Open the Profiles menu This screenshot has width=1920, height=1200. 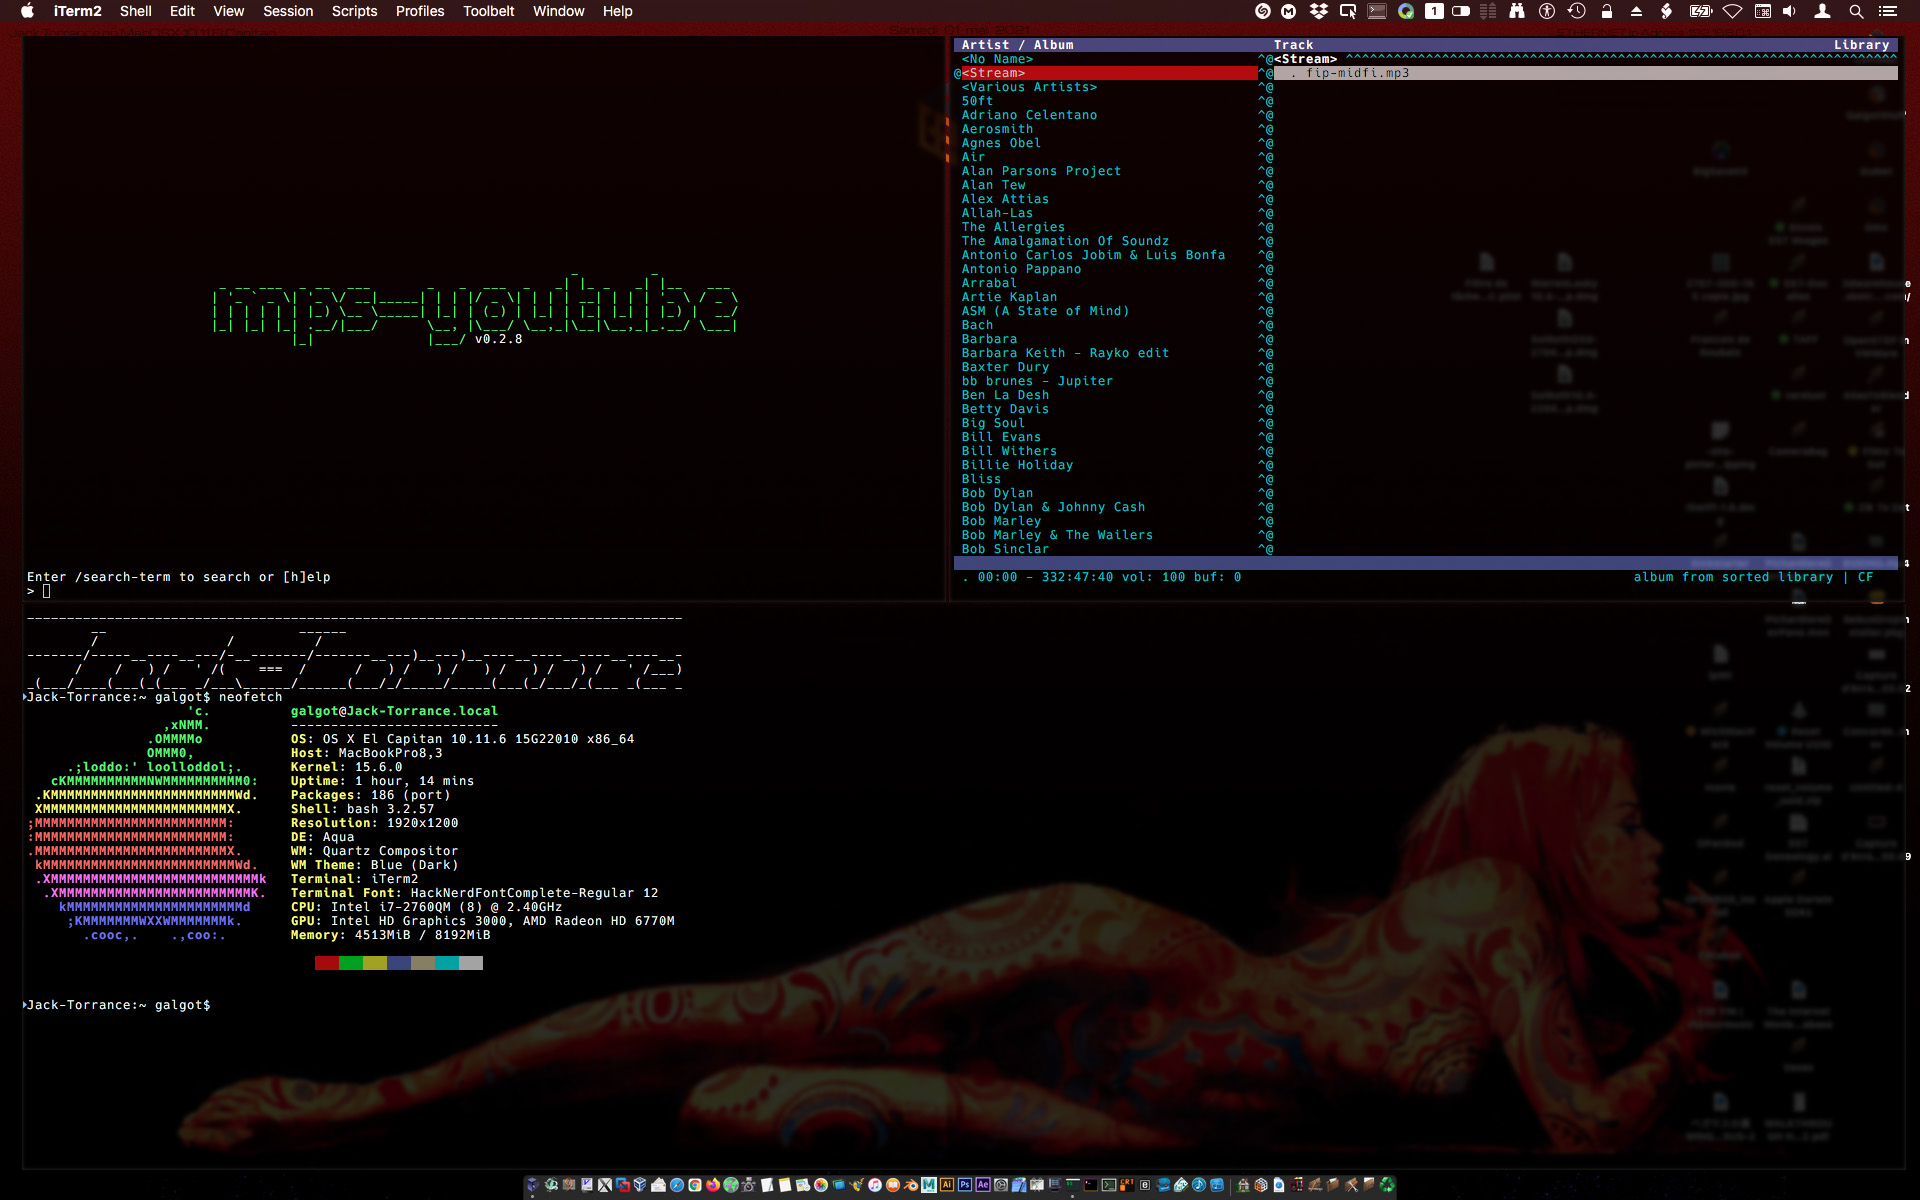coord(419,11)
